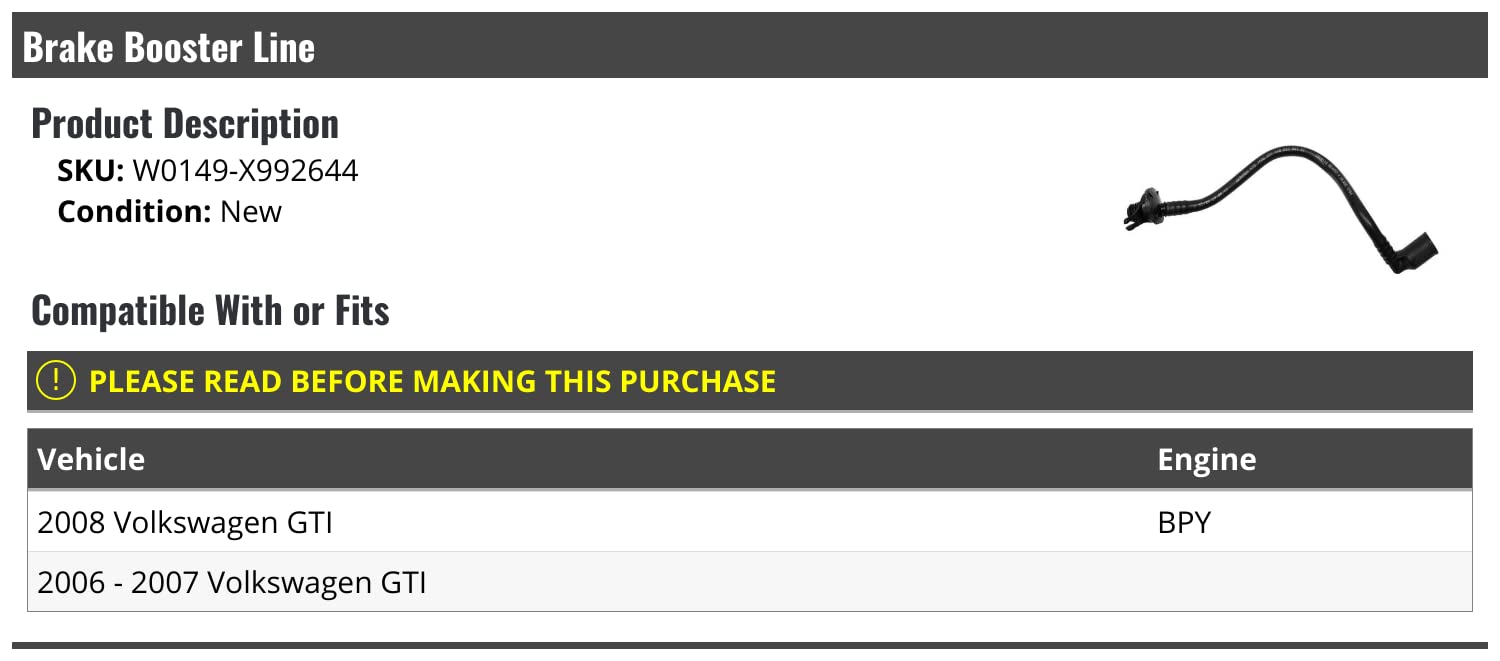
Task: Select the SKU number W0149-X992644
Action: click(x=245, y=172)
